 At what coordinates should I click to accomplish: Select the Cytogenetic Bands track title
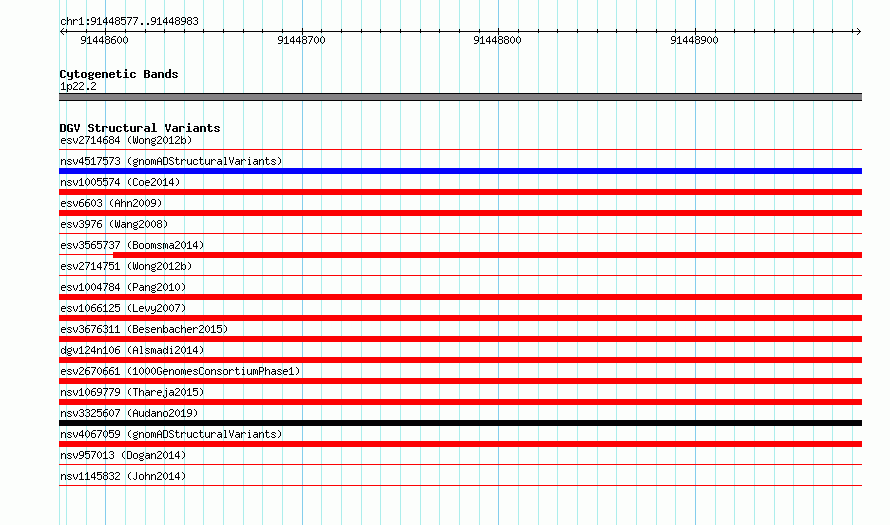[x=119, y=74]
